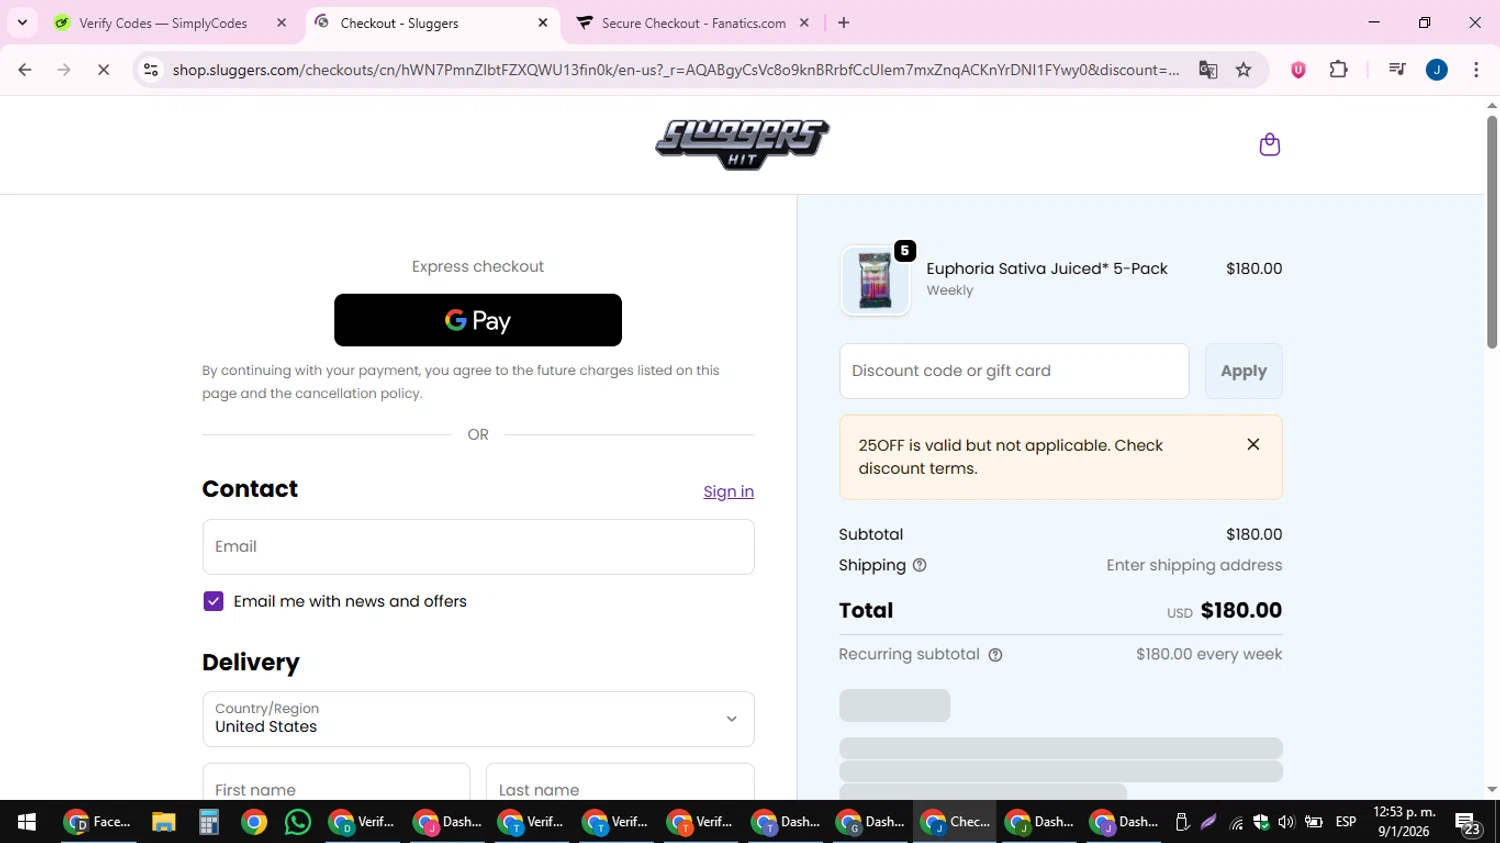
Task: Open the notification center icon
Action: coord(1468,824)
